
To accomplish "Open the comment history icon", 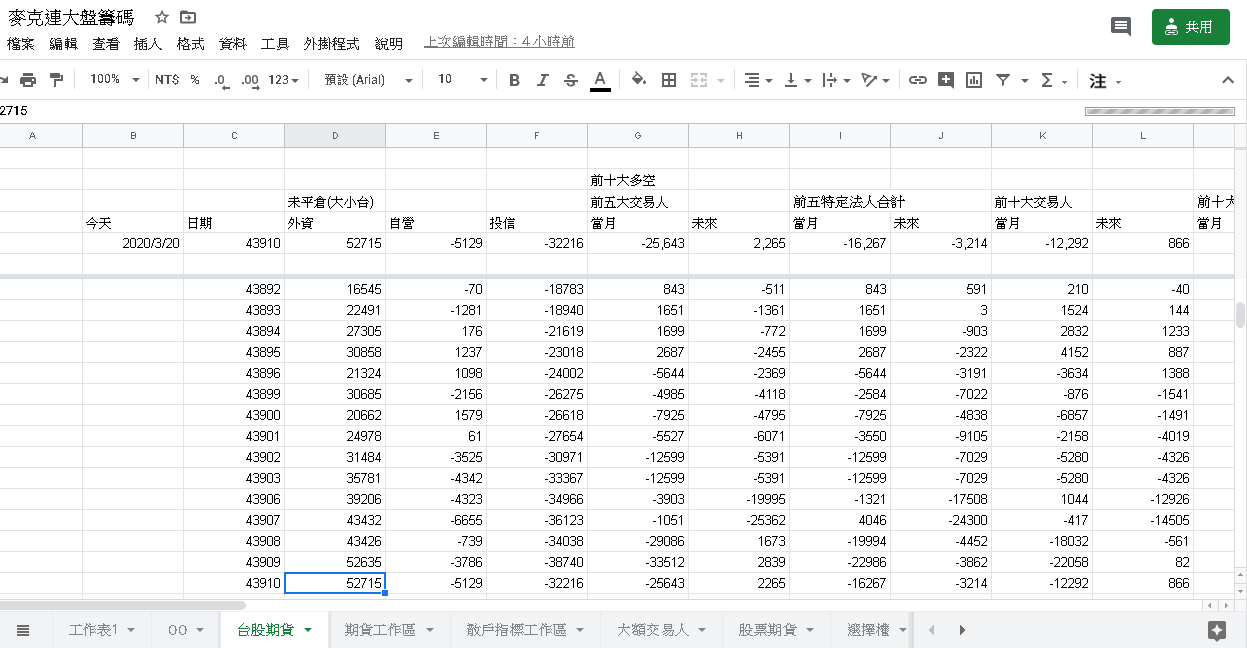I will point(1121,27).
